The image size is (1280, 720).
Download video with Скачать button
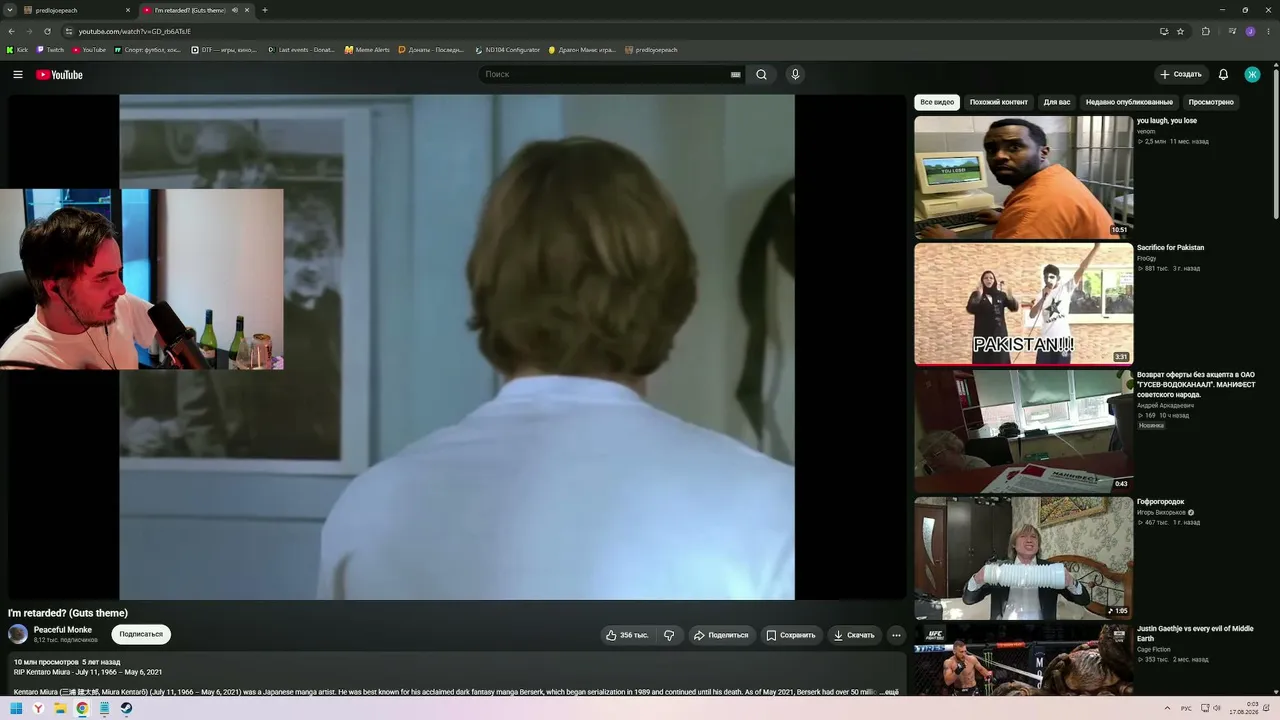854,635
